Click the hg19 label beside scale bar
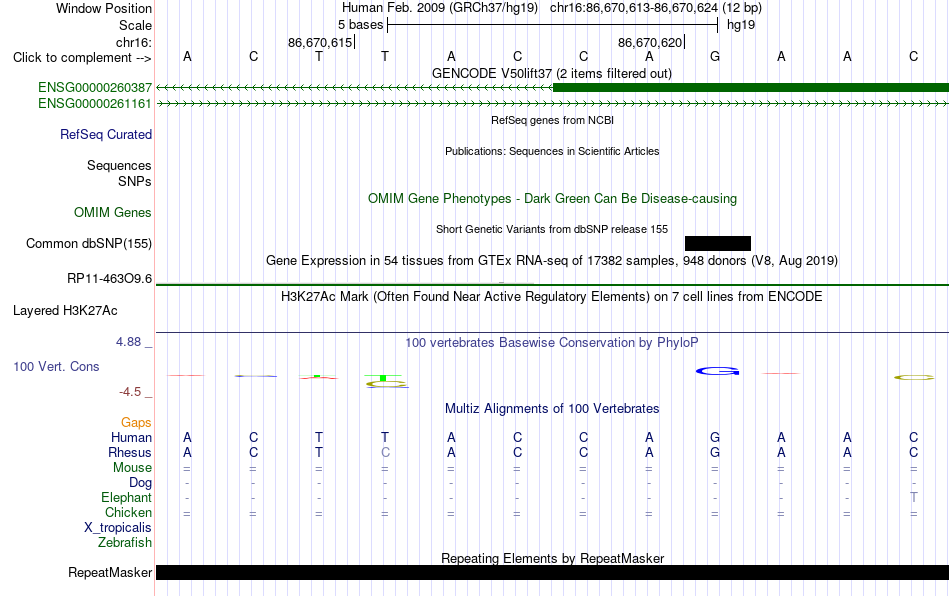This screenshot has height=596, width=950. coord(741,25)
